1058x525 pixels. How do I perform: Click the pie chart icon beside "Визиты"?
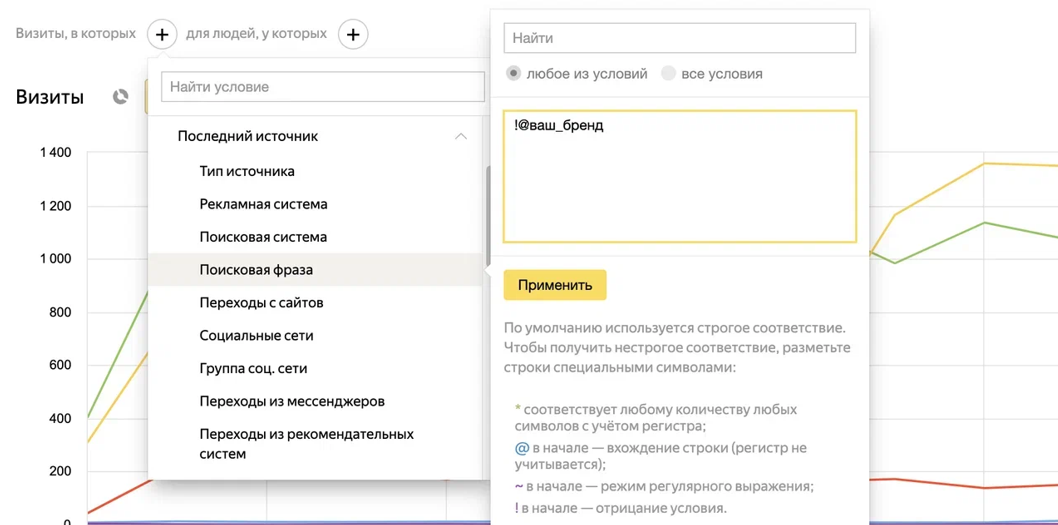121,97
